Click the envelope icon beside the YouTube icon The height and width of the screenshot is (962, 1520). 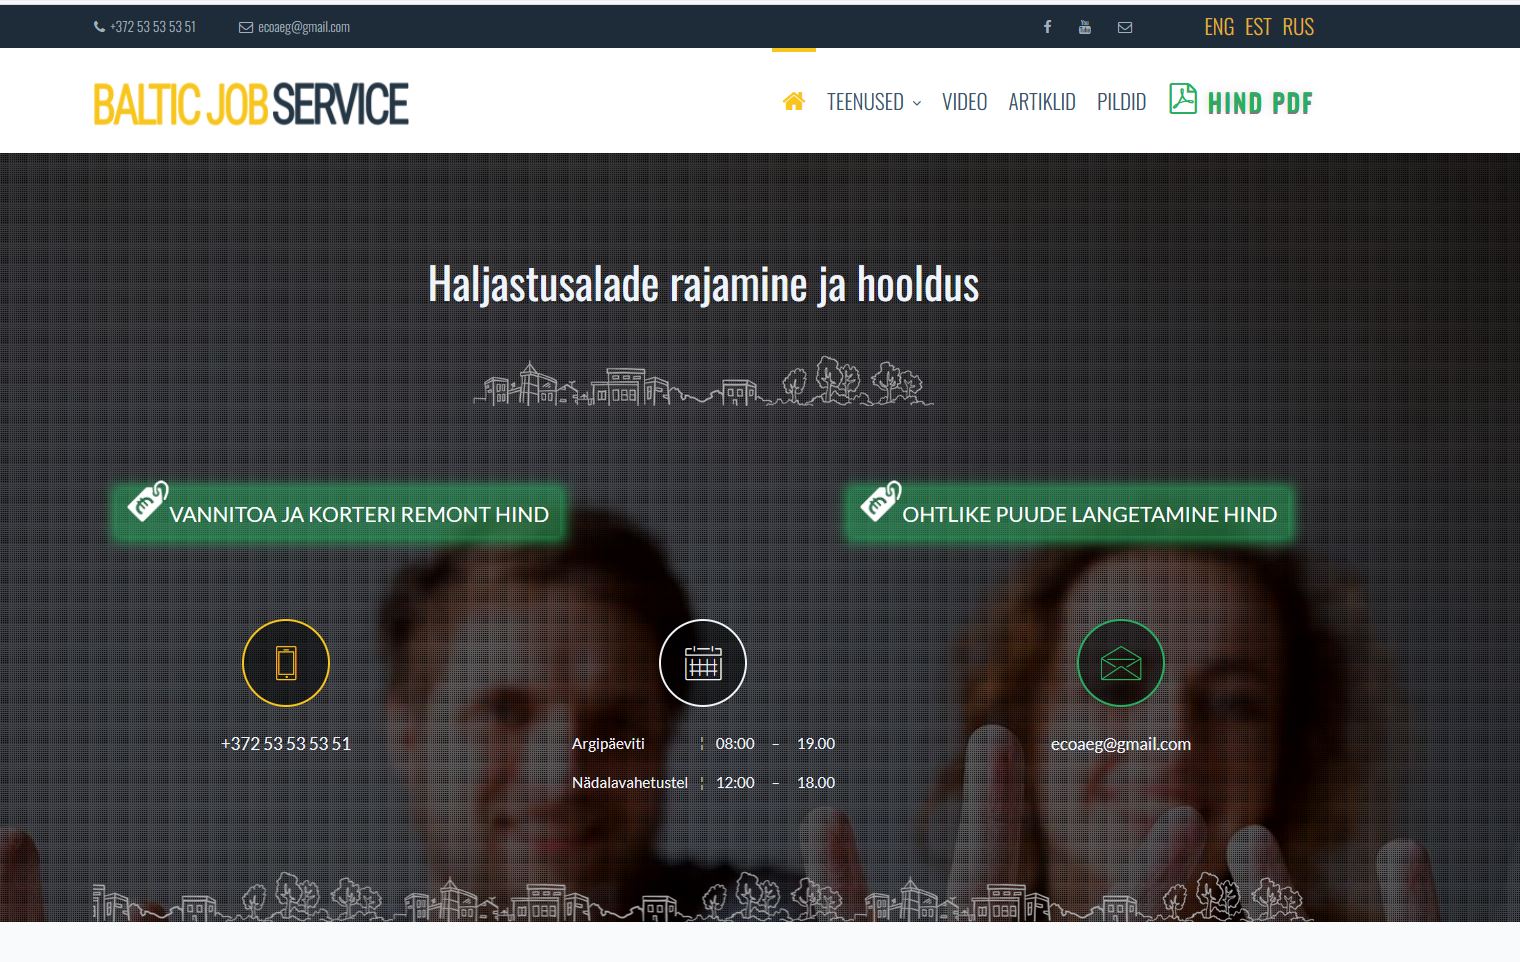(1125, 27)
